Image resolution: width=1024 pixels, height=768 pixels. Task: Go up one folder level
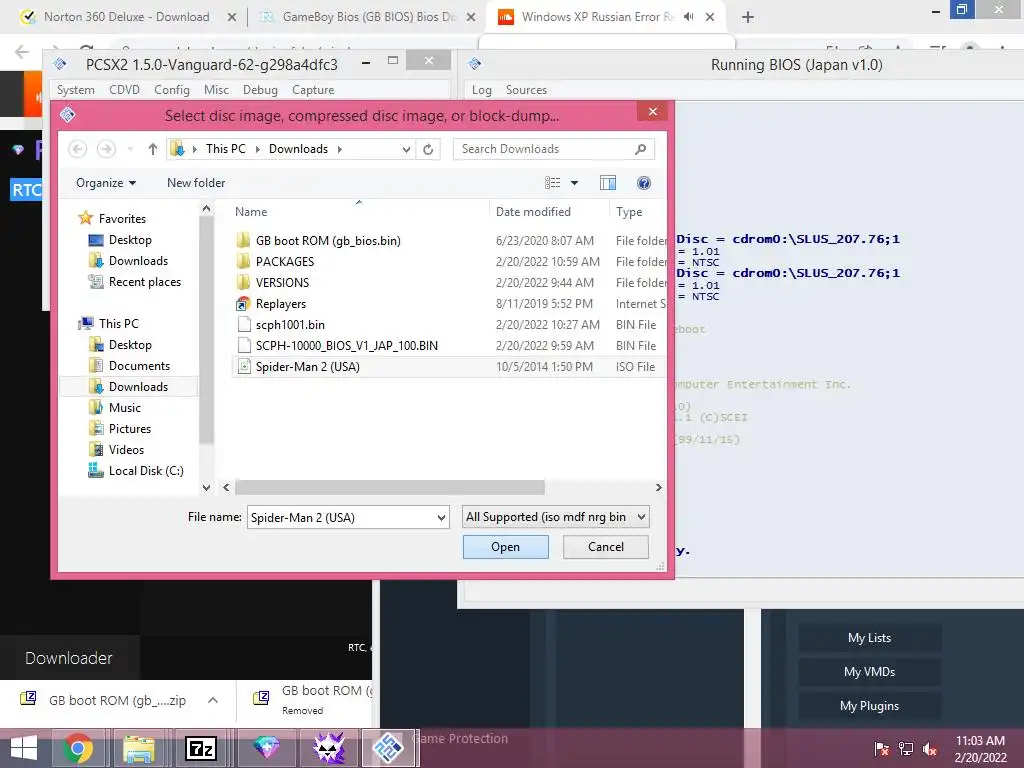(x=152, y=149)
